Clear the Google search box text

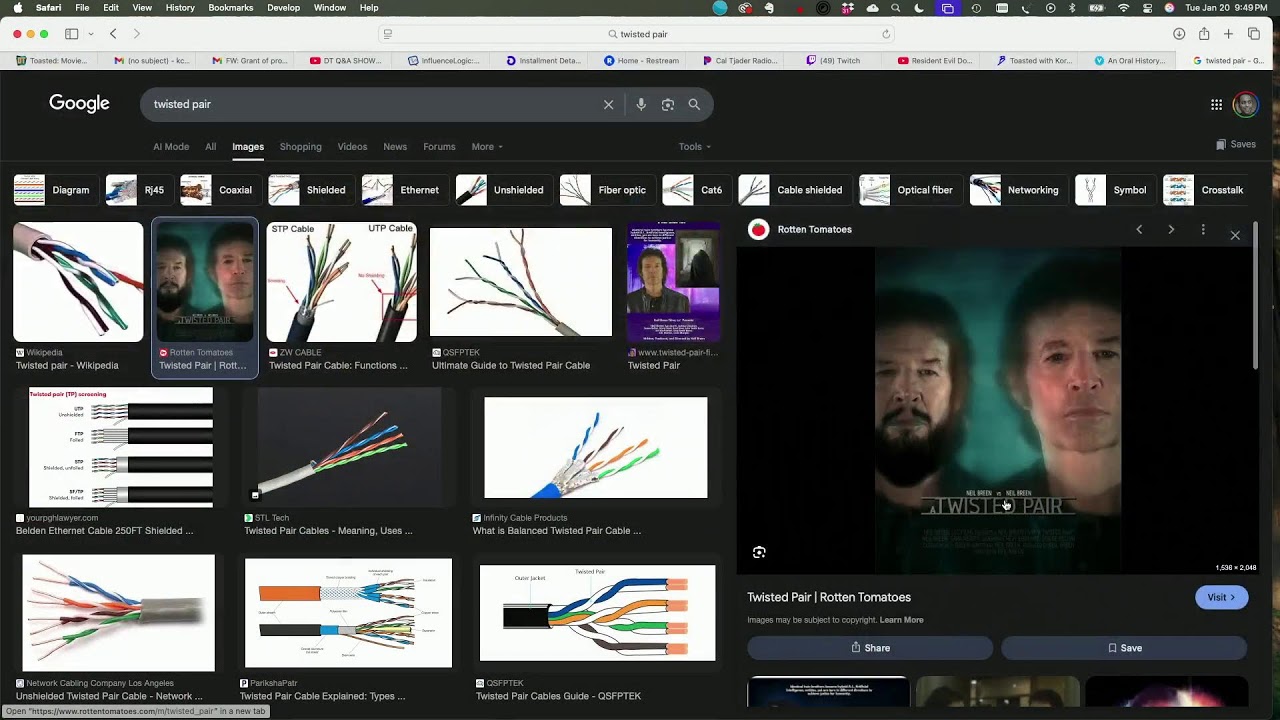pyautogui.click(x=608, y=104)
